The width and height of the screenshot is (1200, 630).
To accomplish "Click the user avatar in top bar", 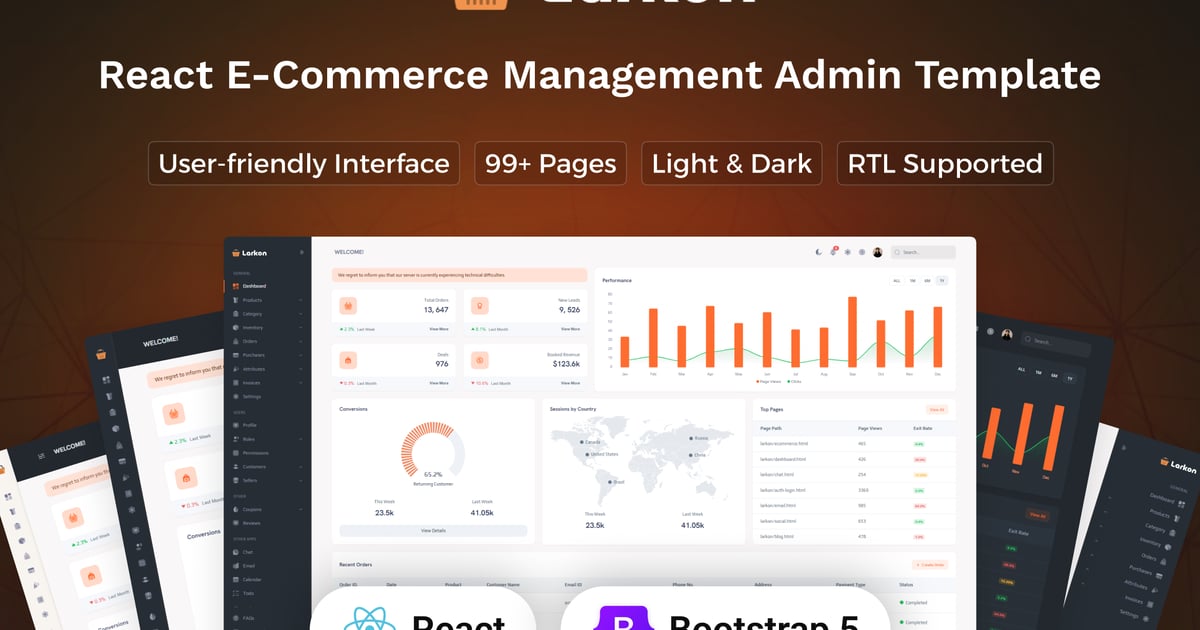I will pos(877,253).
